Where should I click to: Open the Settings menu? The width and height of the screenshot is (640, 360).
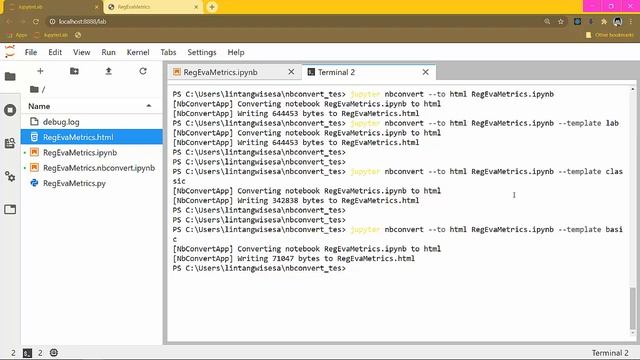pos(202,52)
